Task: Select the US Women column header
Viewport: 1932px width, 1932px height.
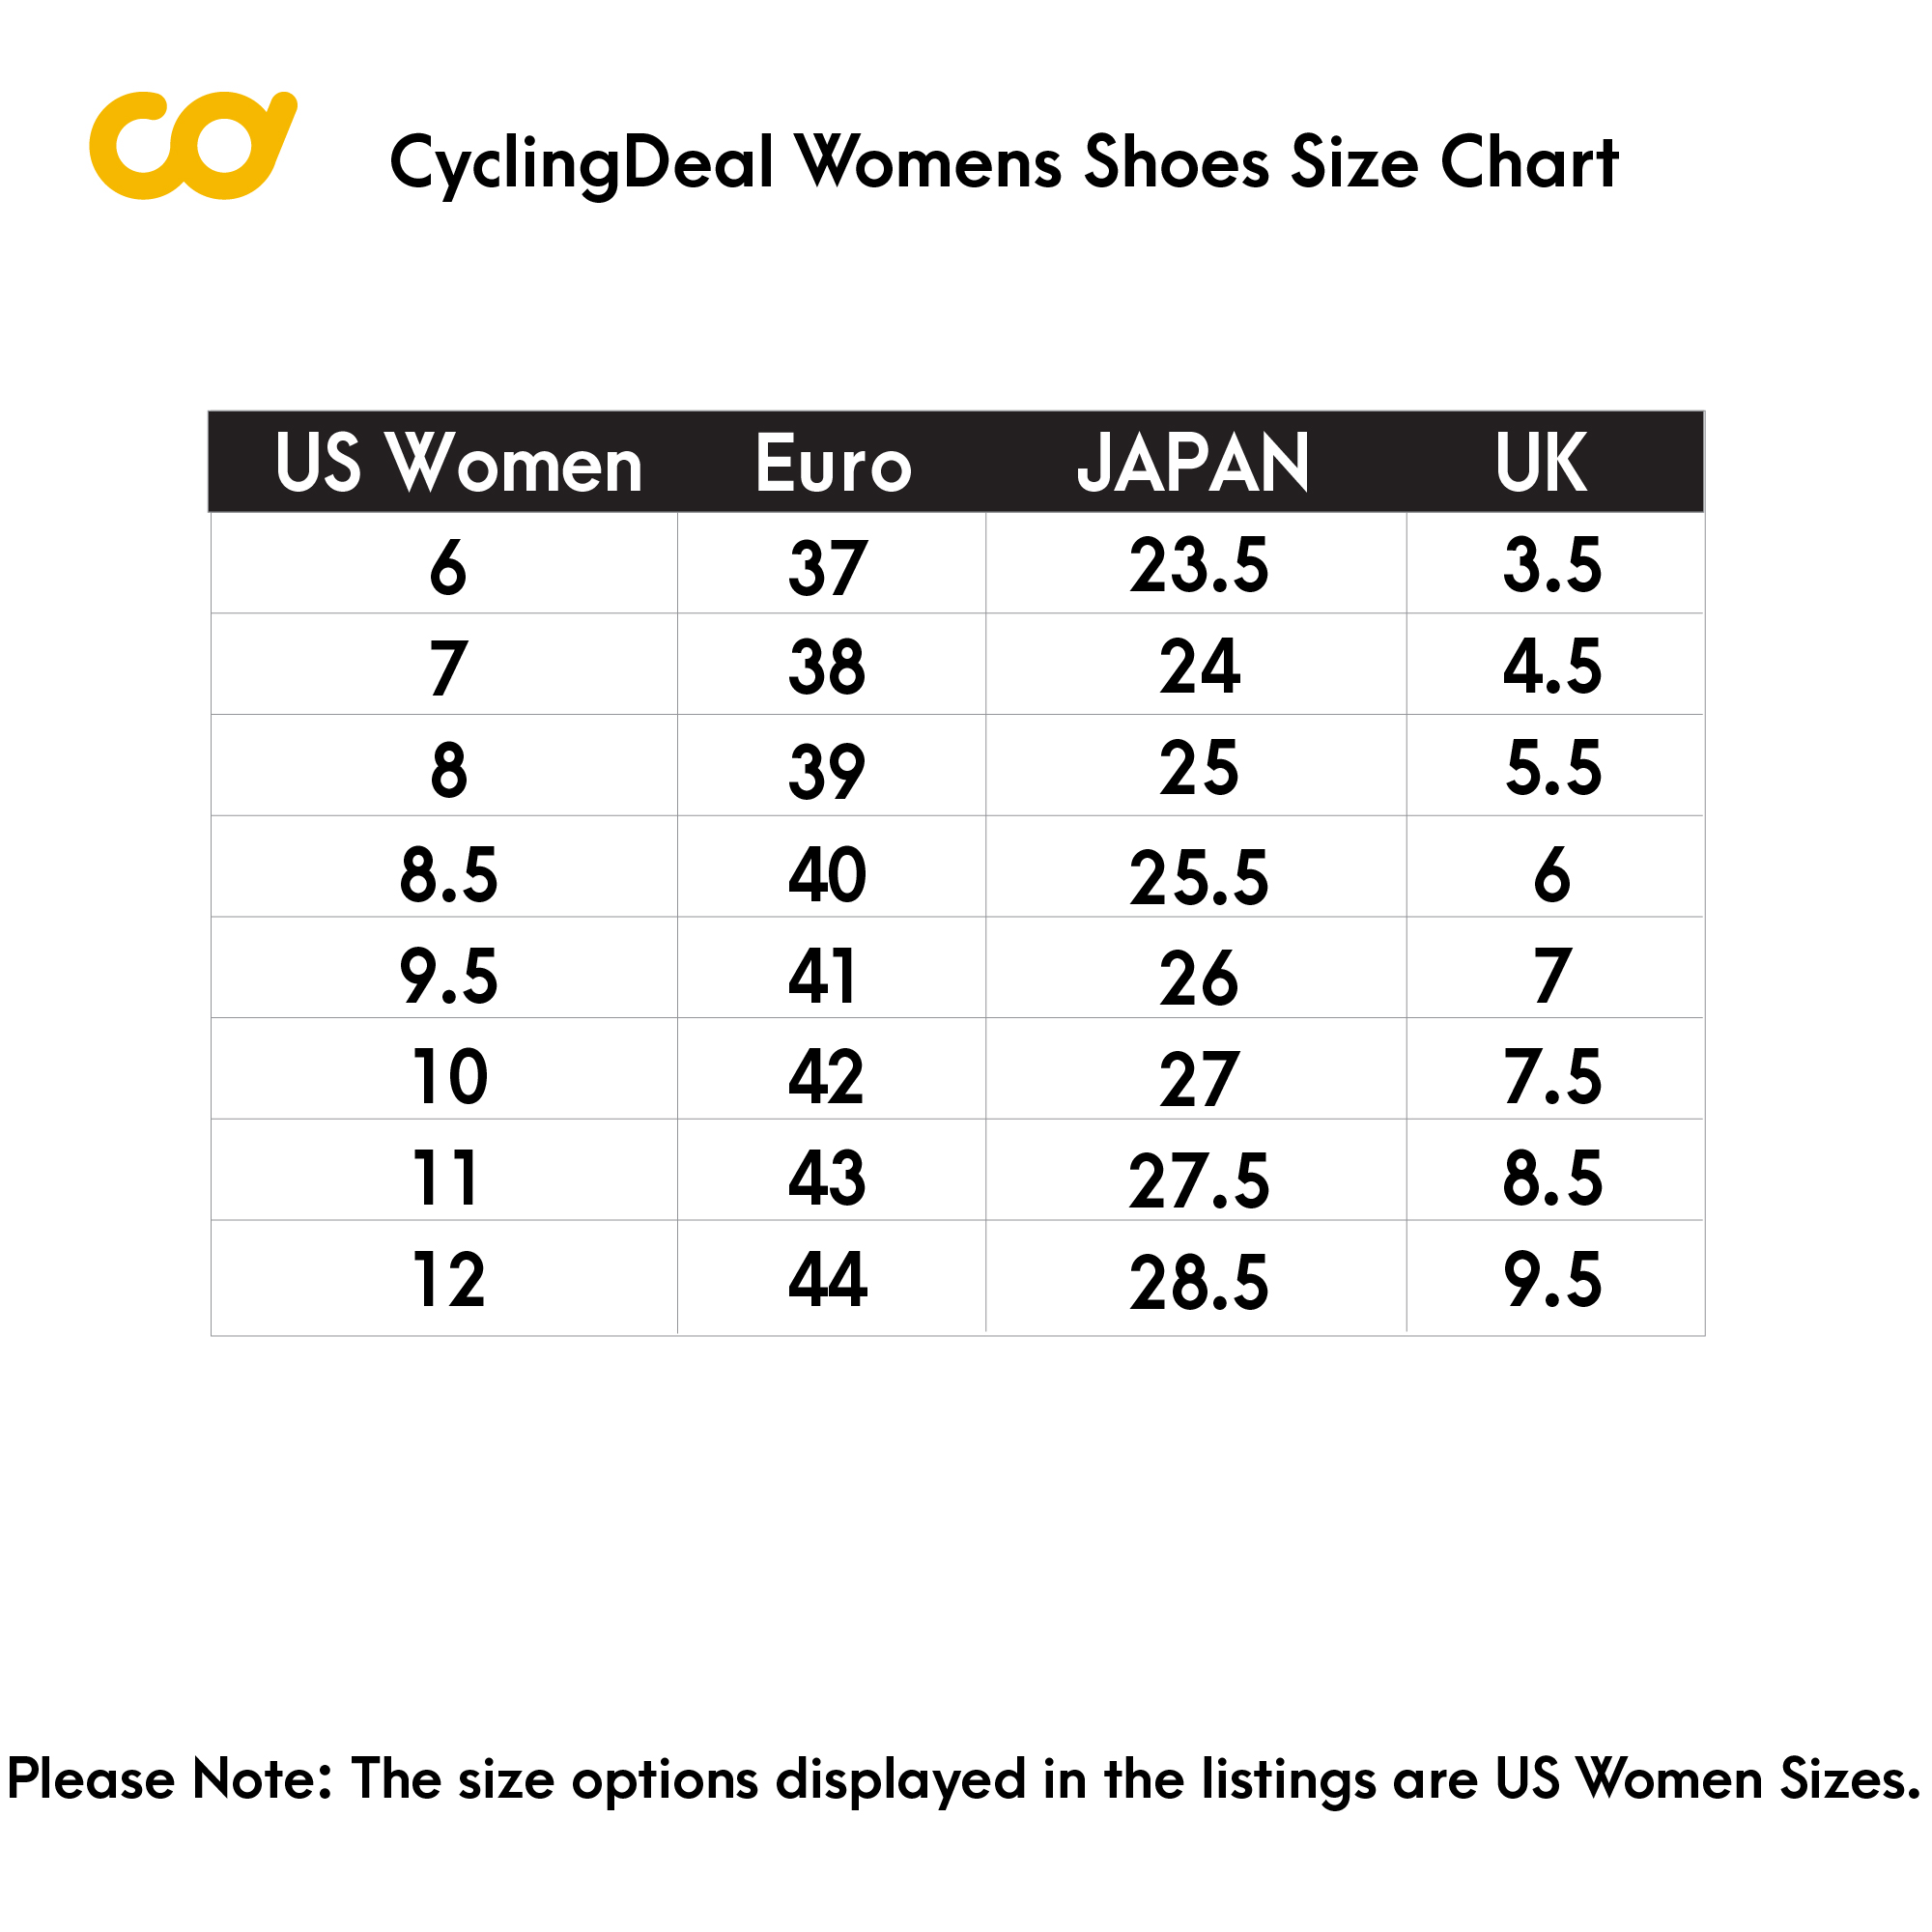Action: pyautogui.click(x=459, y=463)
